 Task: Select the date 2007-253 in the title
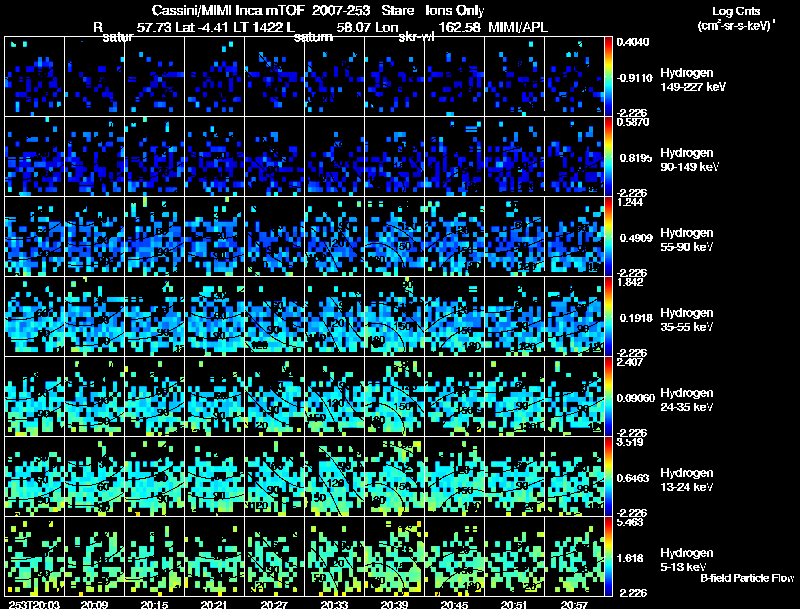point(341,11)
